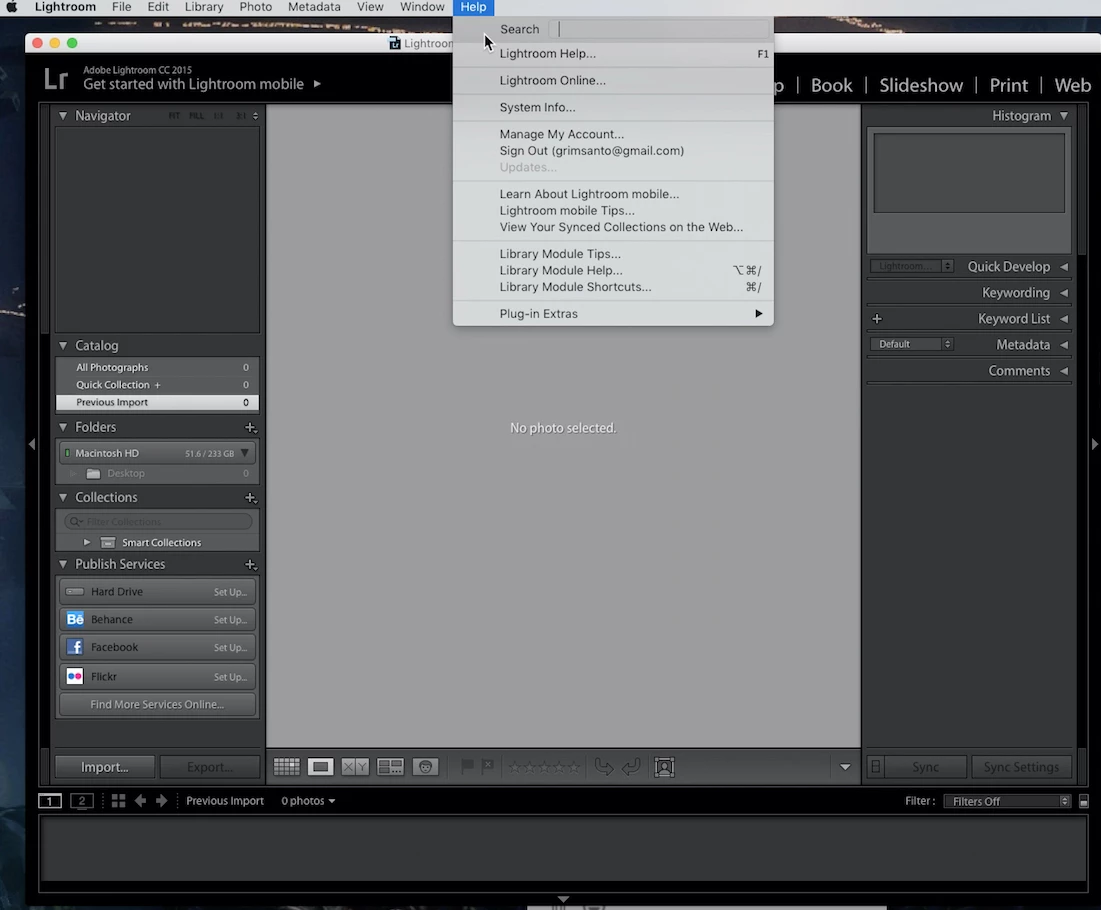Hide filmstrip with bottom edge arrow
Viewport: 1101px width, 910px height.
(563, 899)
